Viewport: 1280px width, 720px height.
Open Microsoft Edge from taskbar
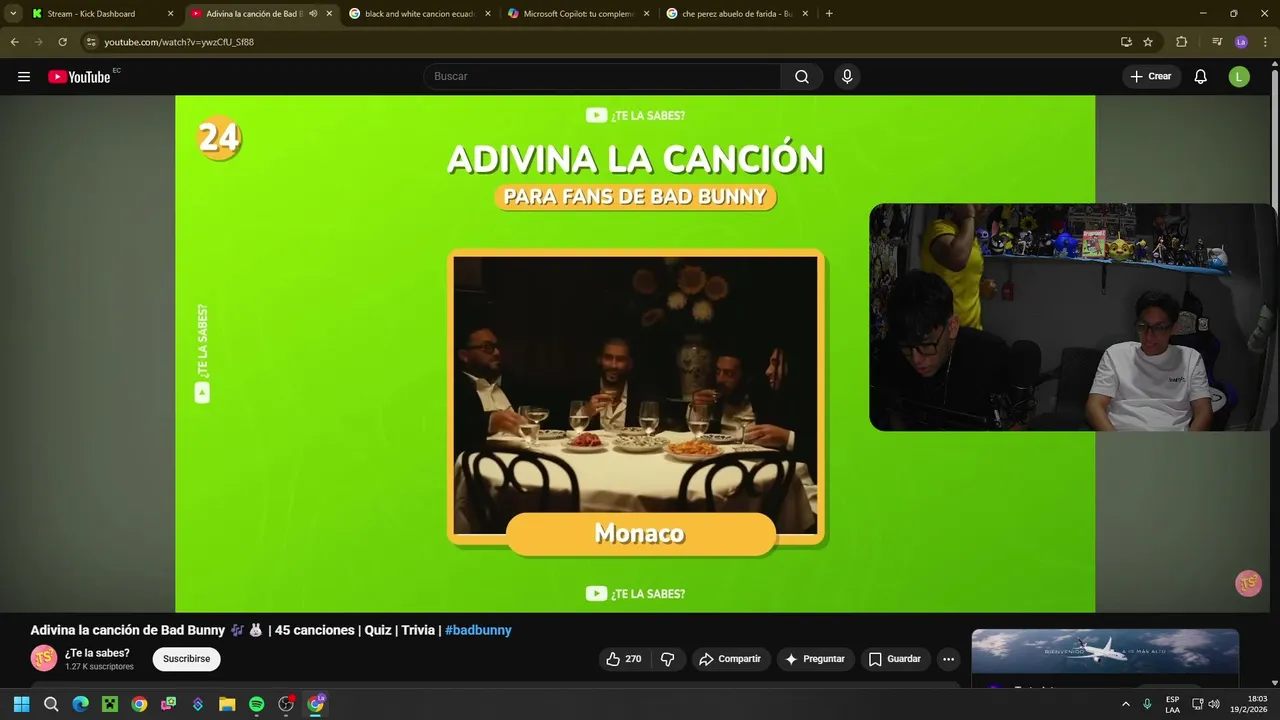point(80,704)
